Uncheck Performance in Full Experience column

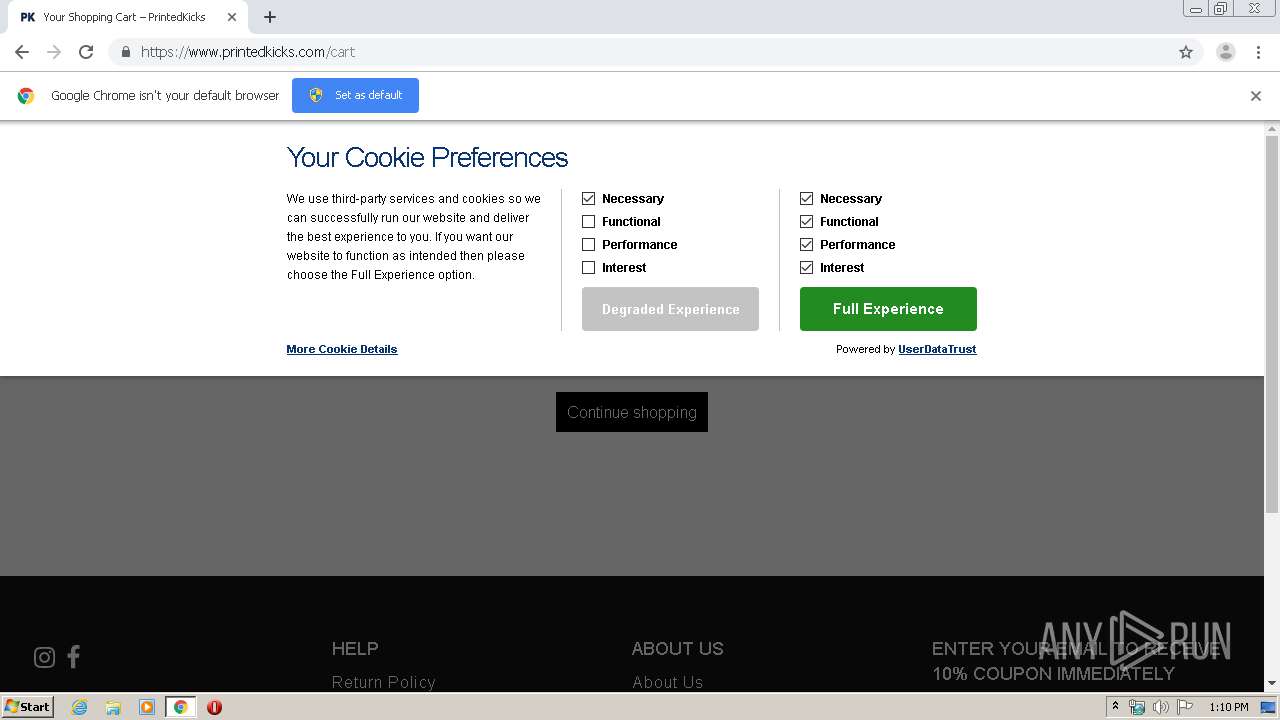(806, 244)
